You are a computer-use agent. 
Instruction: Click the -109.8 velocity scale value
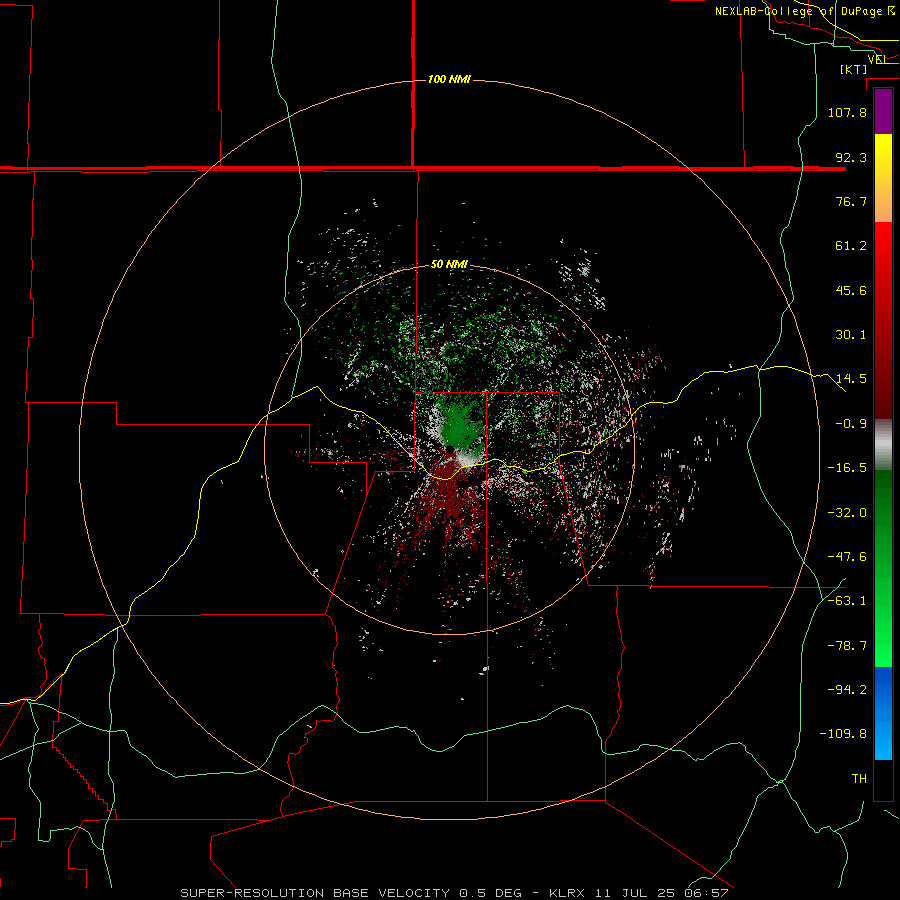click(843, 734)
